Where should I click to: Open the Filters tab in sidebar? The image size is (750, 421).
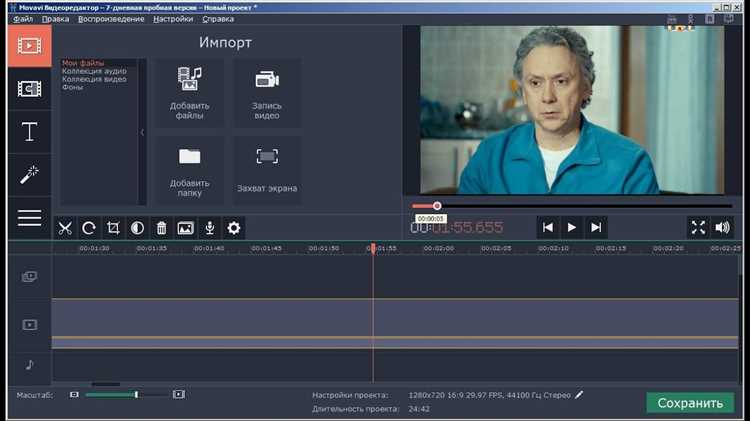pyautogui.click(x=30, y=89)
